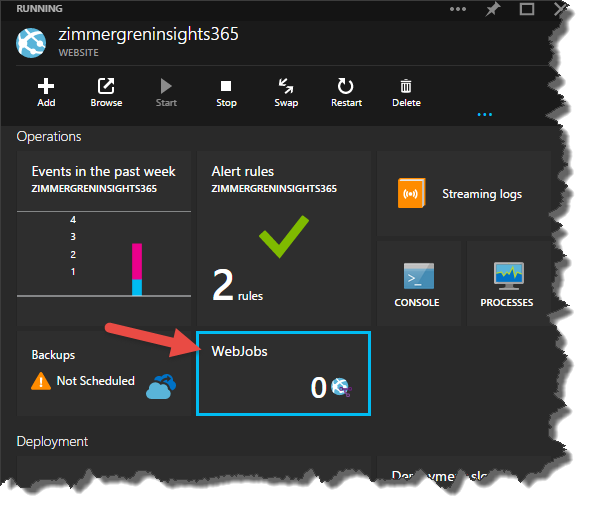The image size is (591, 511).
Task: Open the Backups Not Scheduled tile
Action: (104, 373)
